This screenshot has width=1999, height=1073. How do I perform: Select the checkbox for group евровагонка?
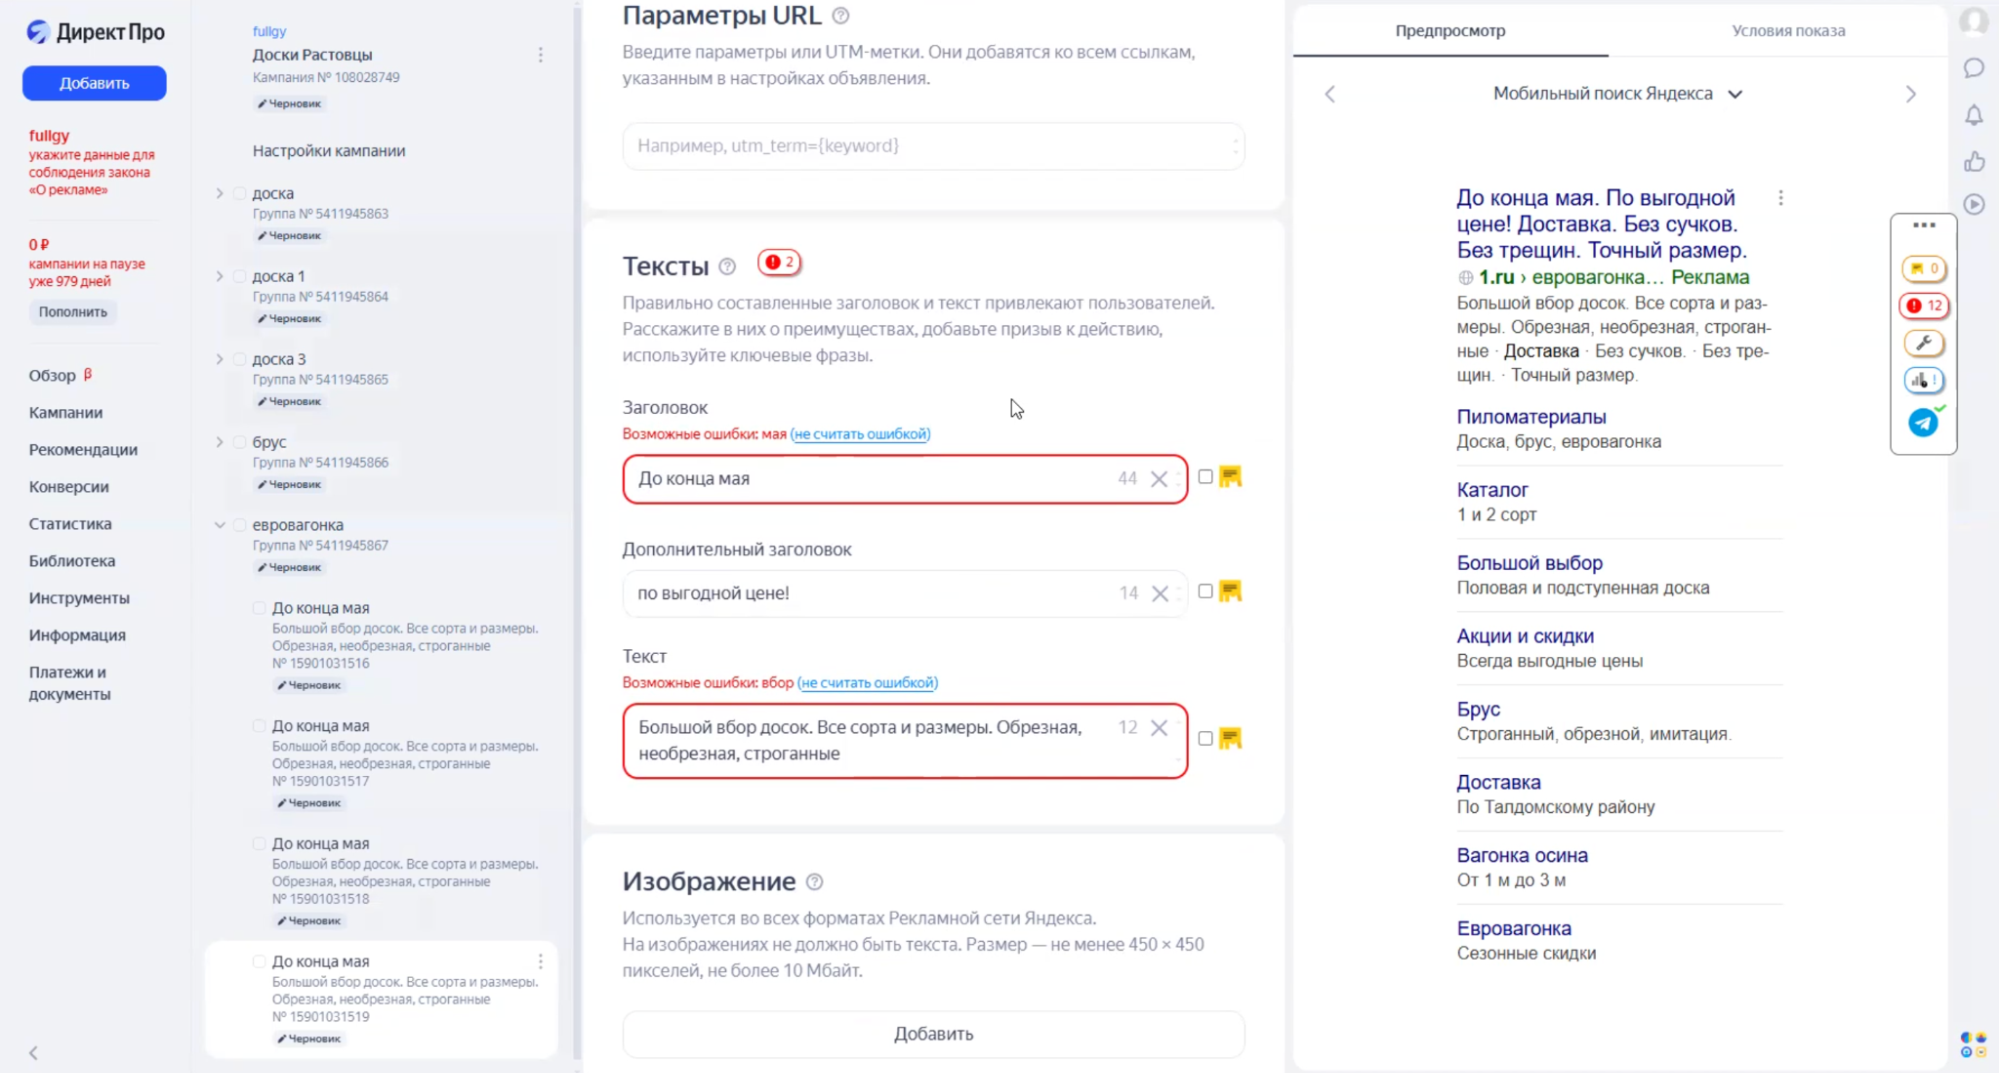240,525
